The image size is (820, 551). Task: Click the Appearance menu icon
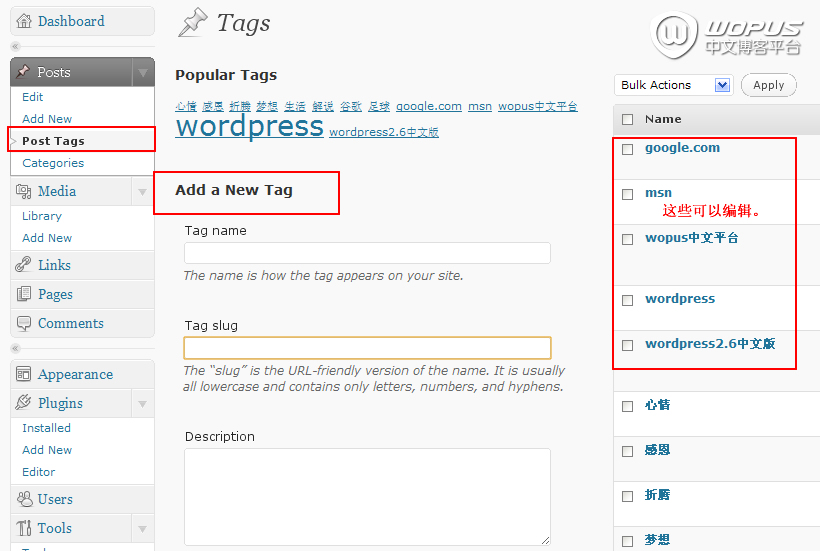coord(23,374)
